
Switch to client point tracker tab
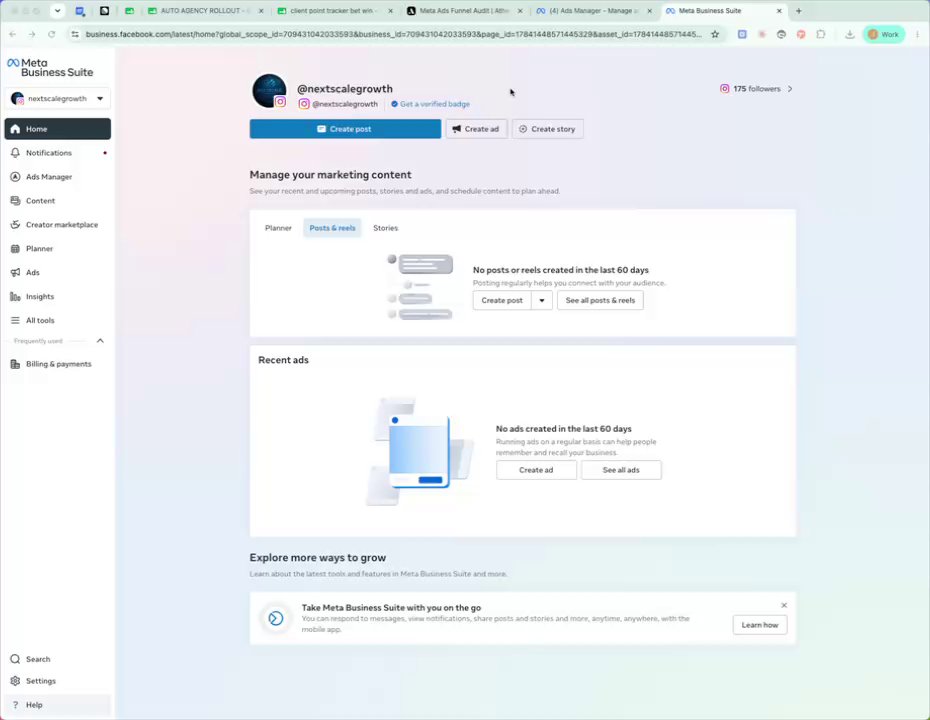point(335,11)
